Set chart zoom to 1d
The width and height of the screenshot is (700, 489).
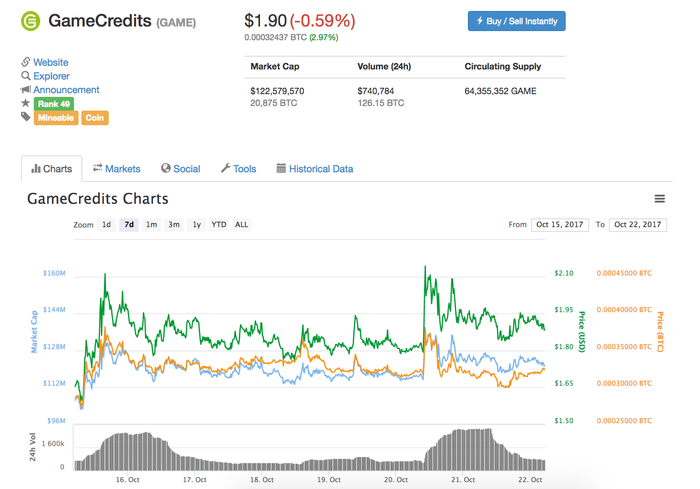pos(106,225)
